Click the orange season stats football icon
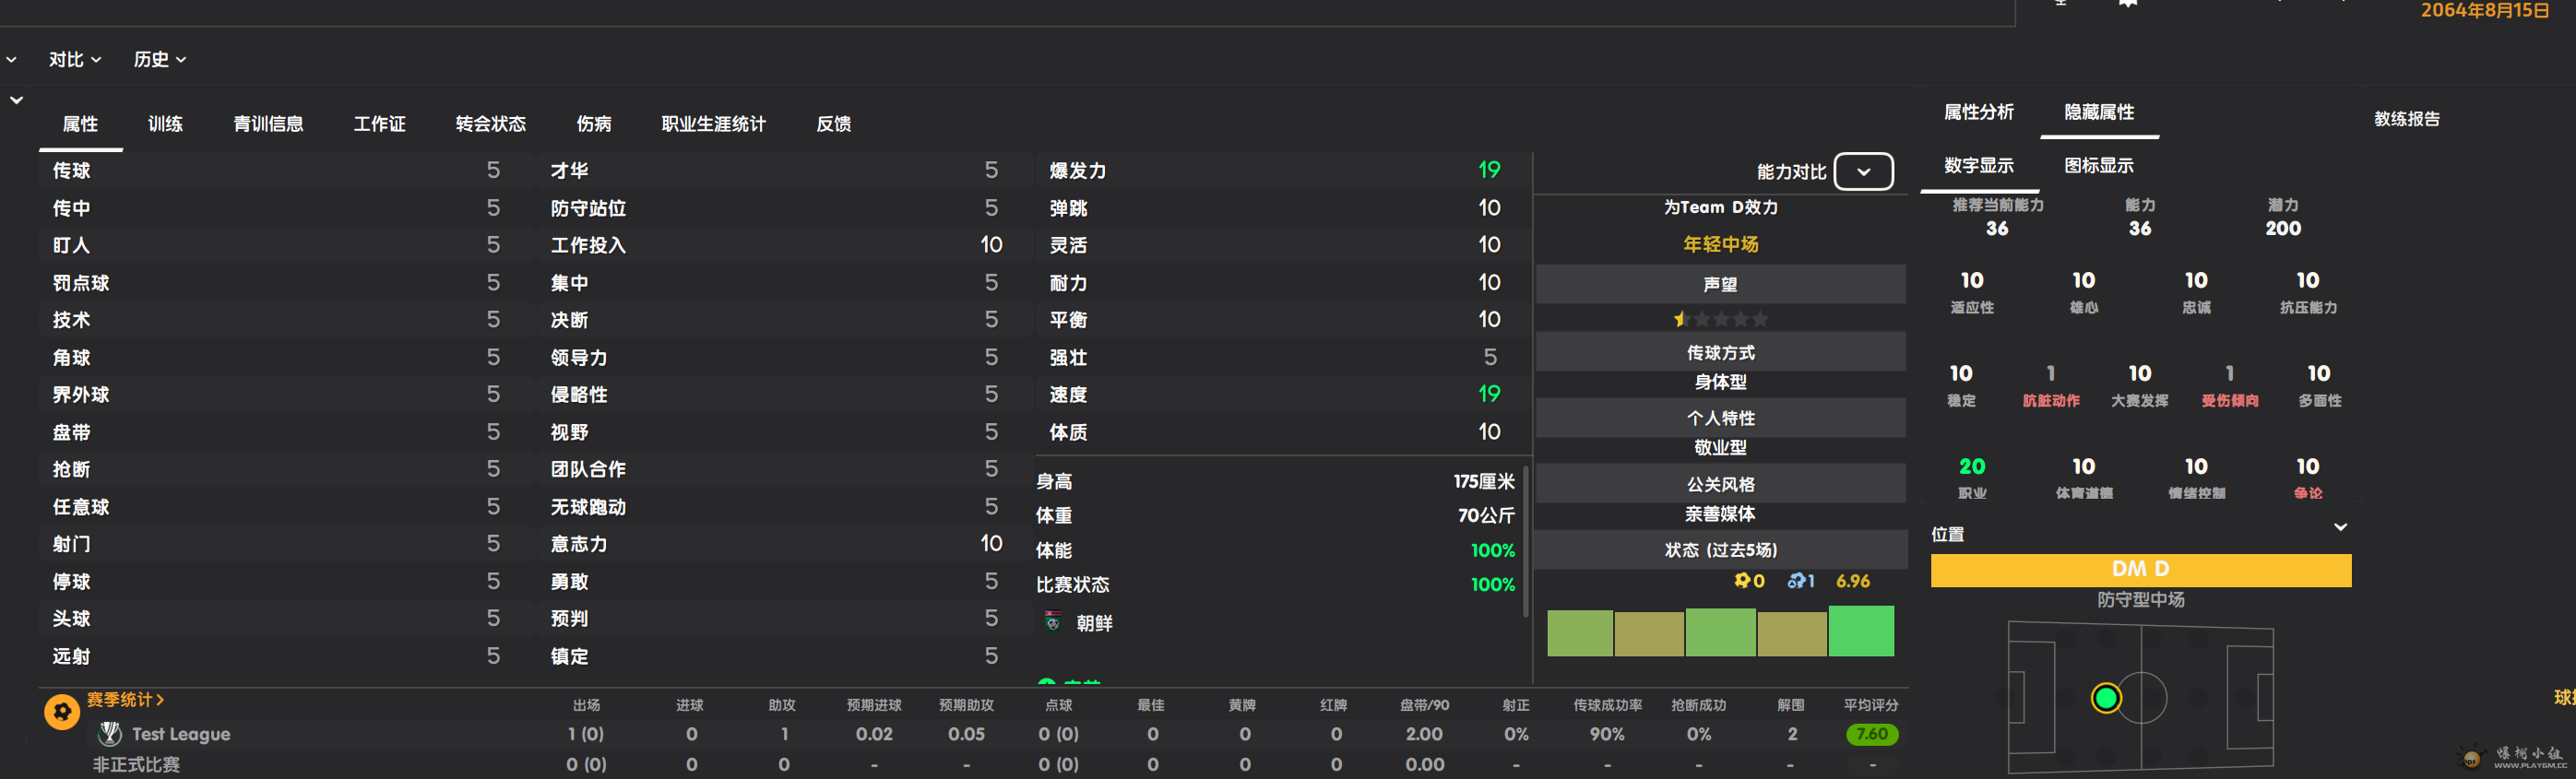The width and height of the screenshot is (2576, 779). click(x=62, y=711)
